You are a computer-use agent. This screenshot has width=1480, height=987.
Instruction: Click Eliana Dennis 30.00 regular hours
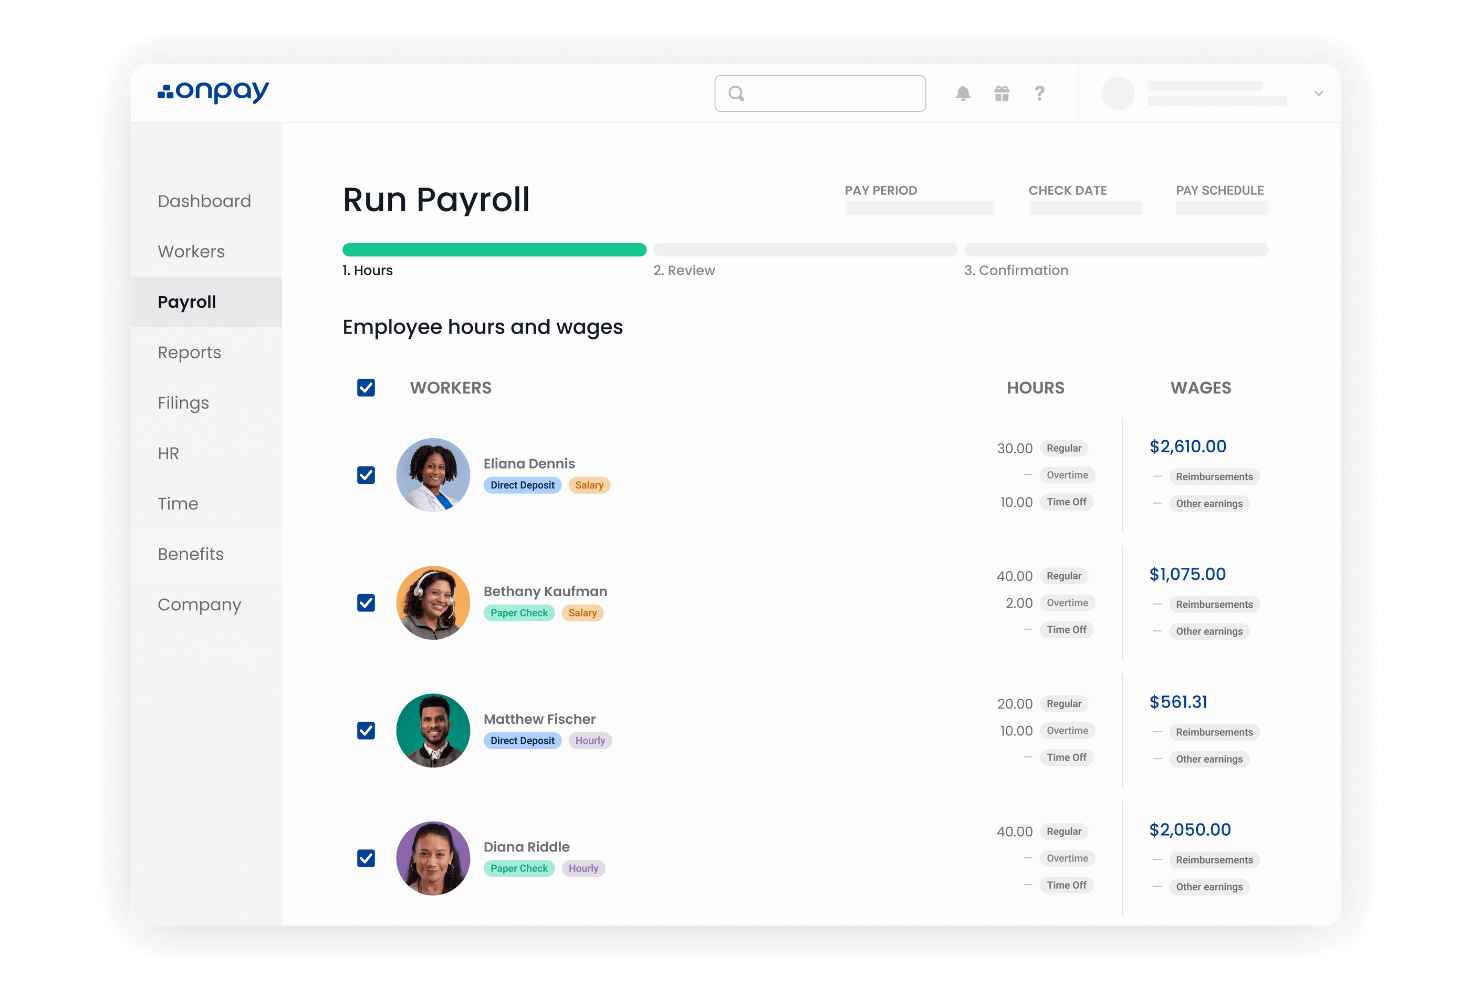pyautogui.click(x=1014, y=449)
